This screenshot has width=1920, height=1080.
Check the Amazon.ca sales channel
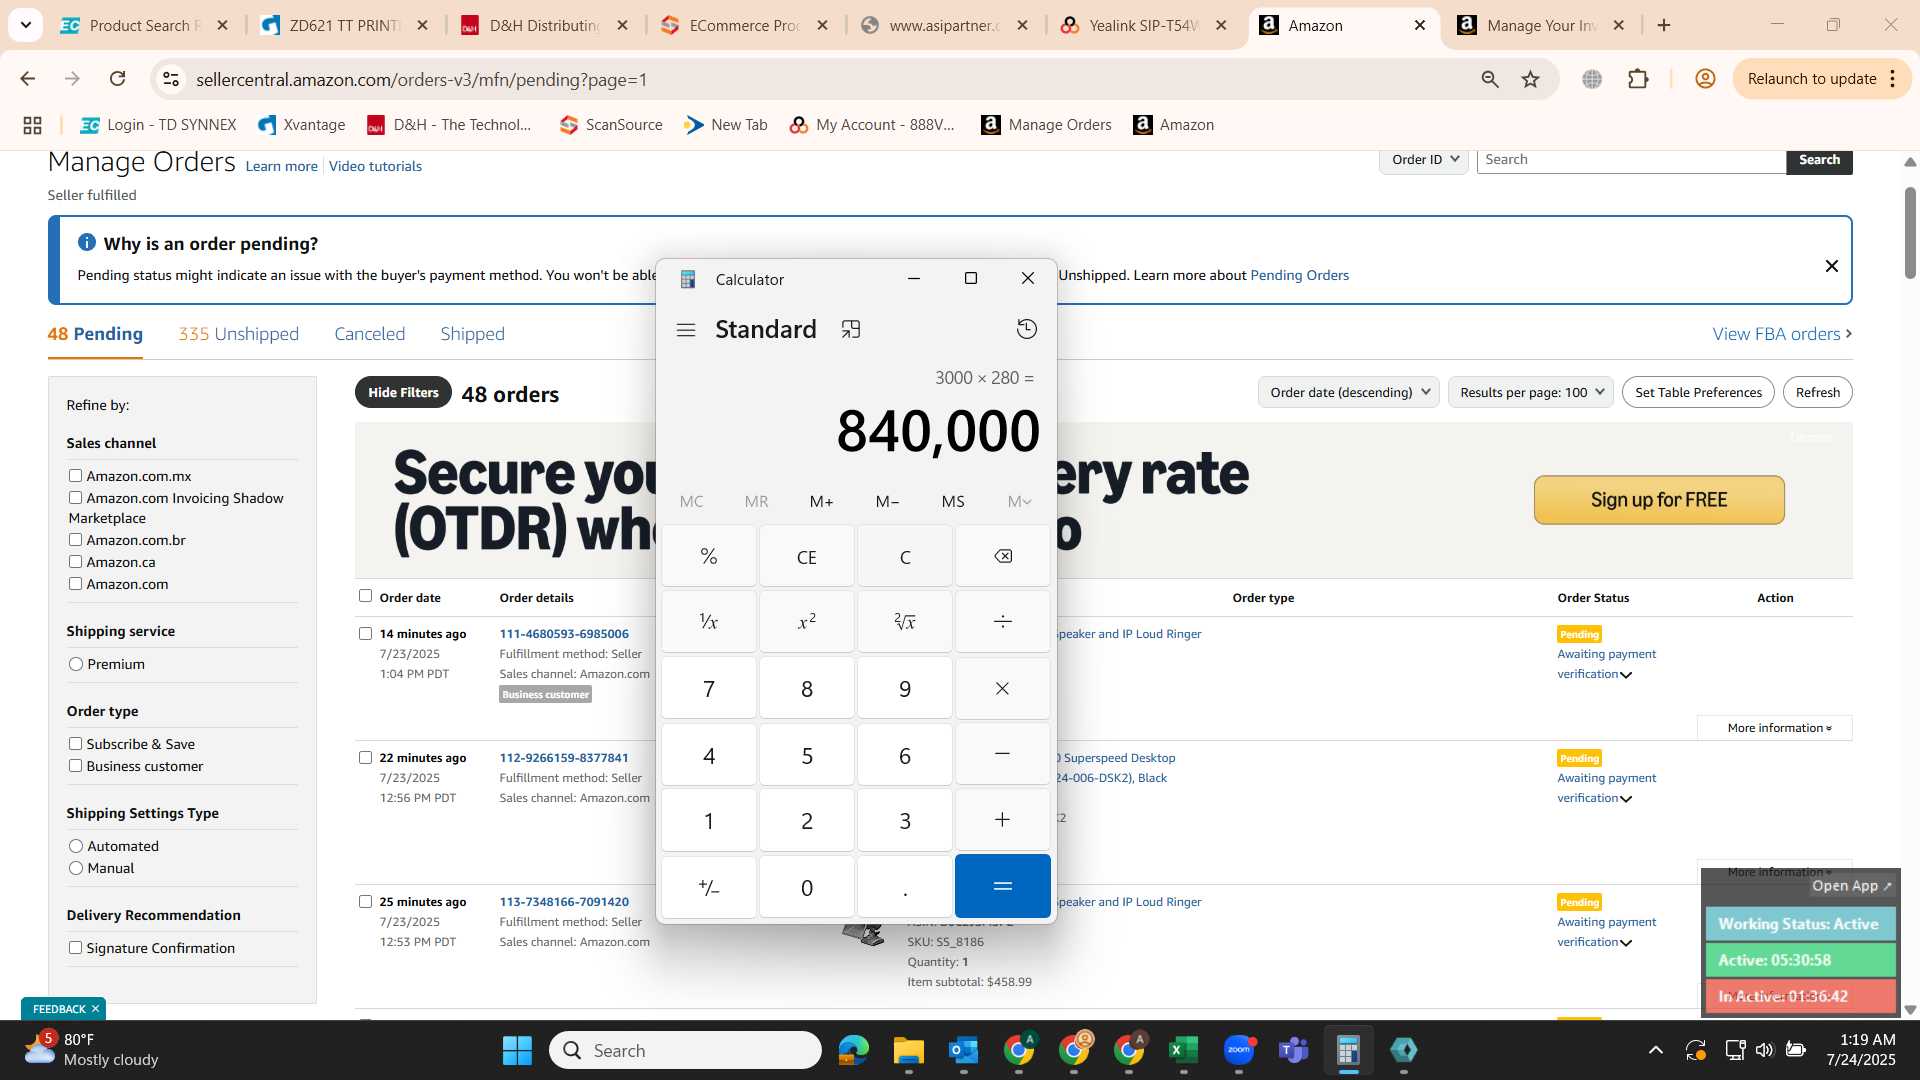click(75, 562)
